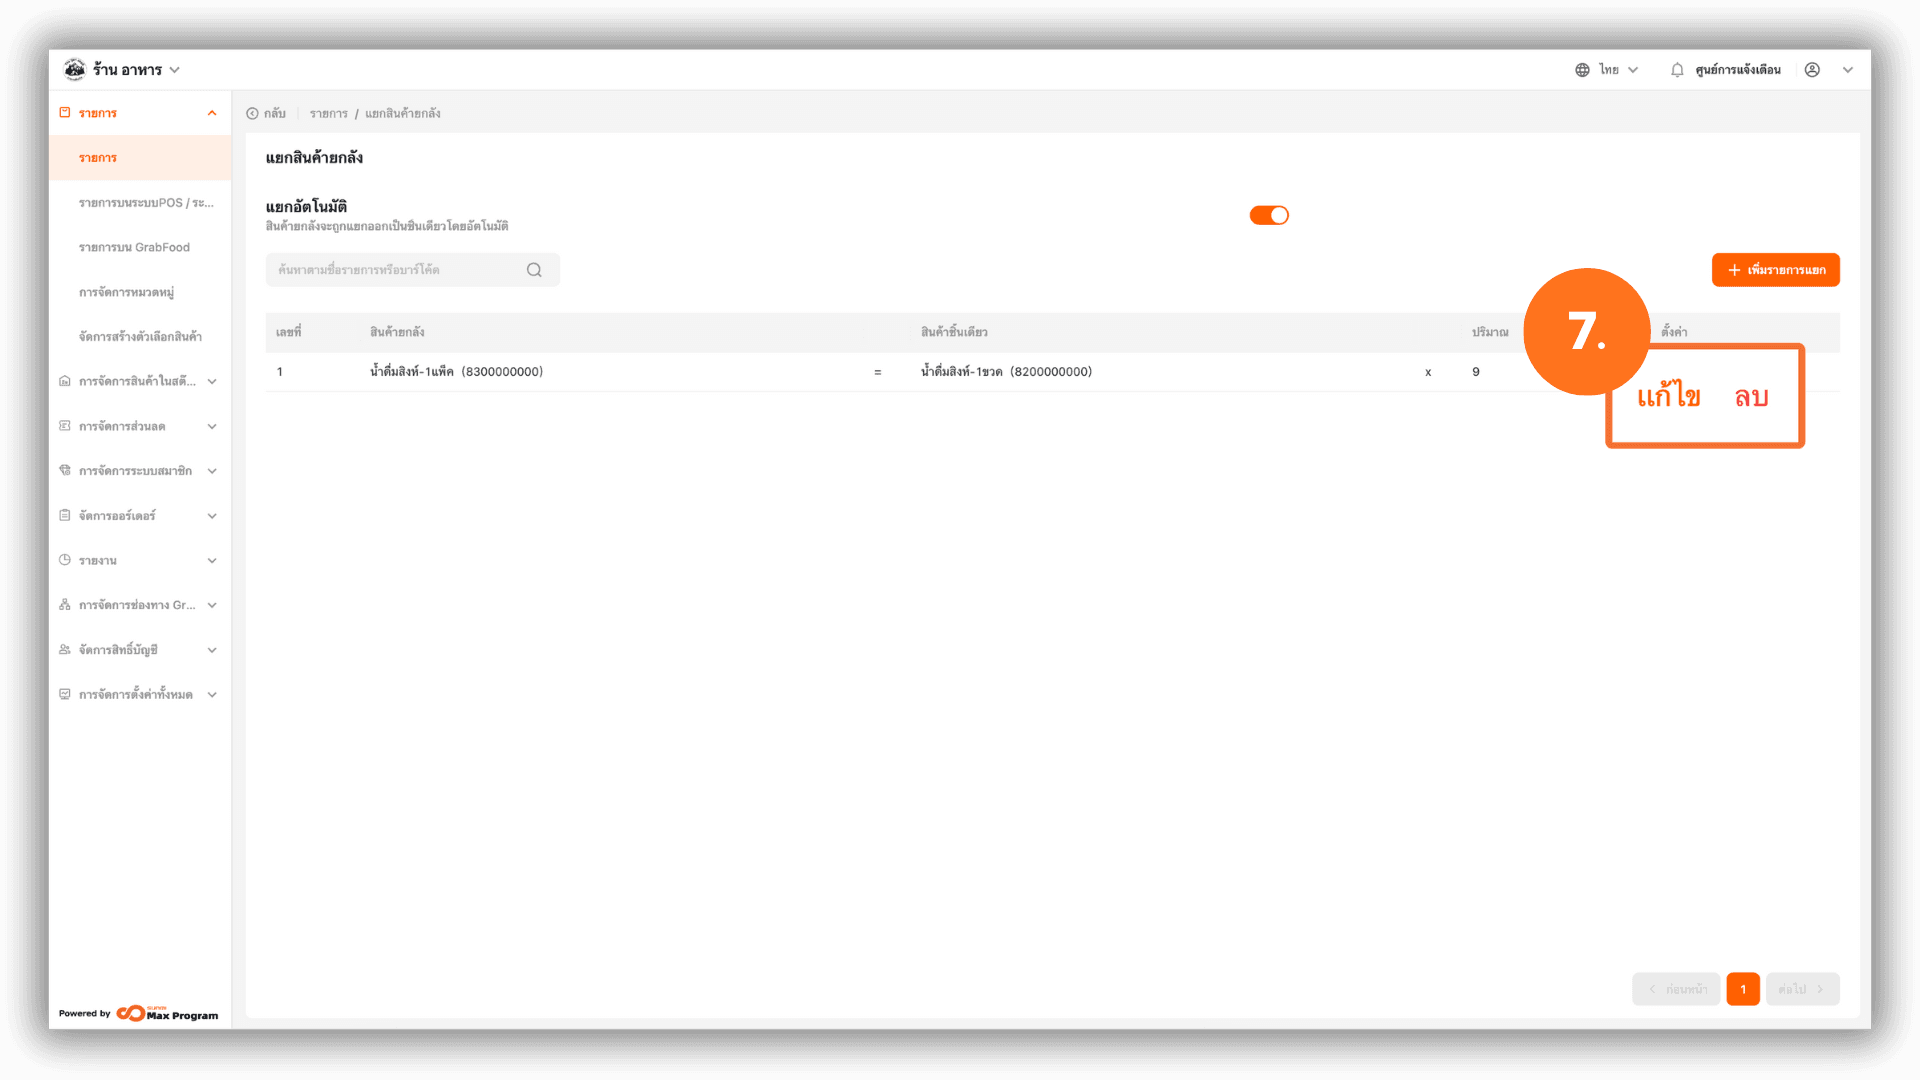Open the ร้าน อาหาร store dropdown
1920x1080 pixels.
pyautogui.click(x=136, y=70)
